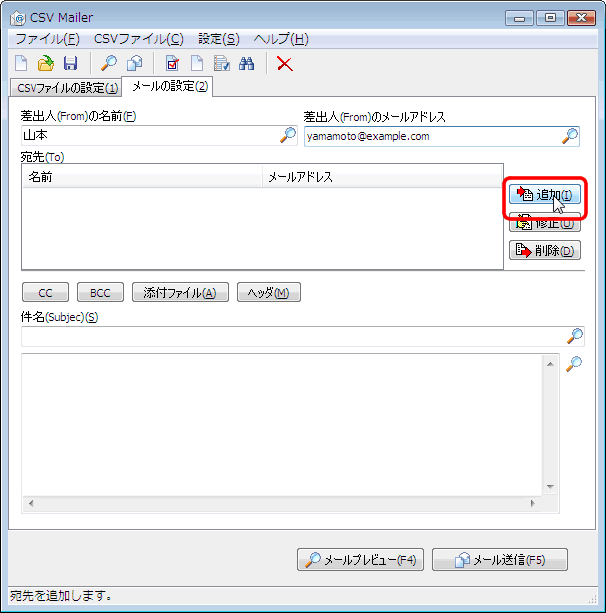Click the save floppy disk icon
This screenshot has width=606, height=613.
click(70, 64)
